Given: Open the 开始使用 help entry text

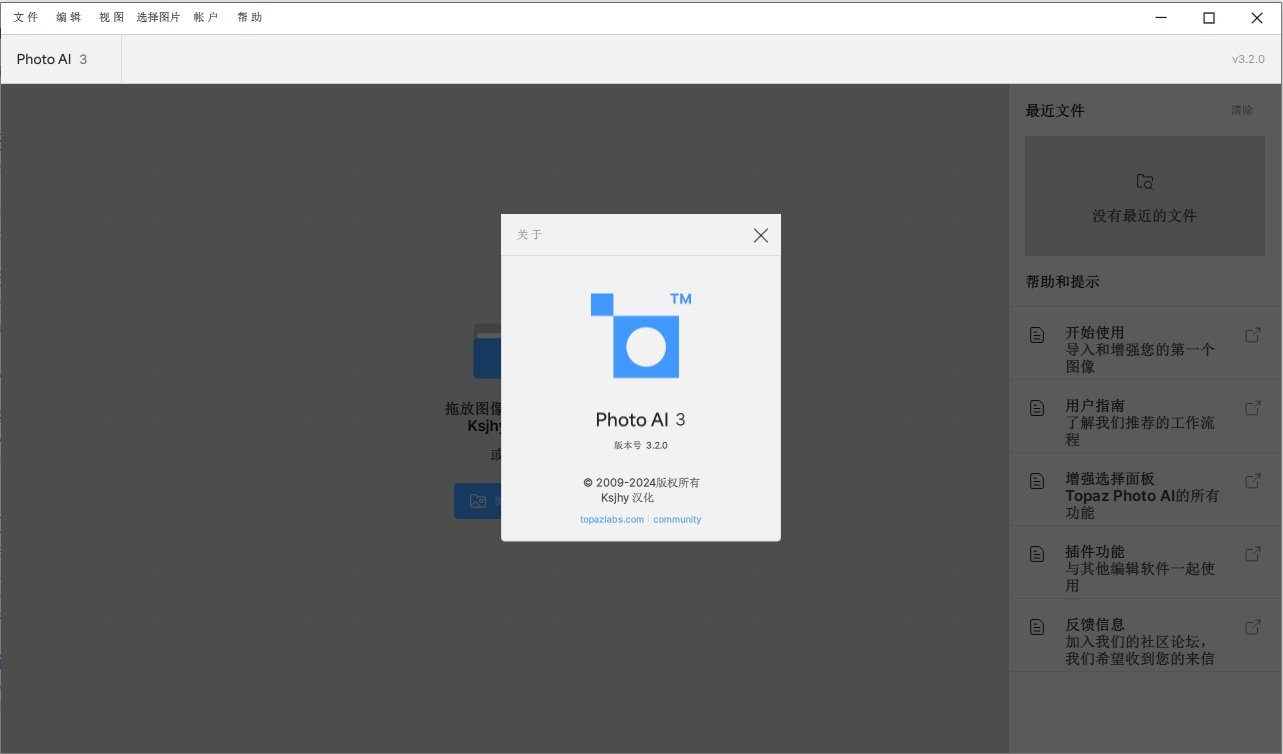Looking at the screenshot, I should pyautogui.click(x=1140, y=349).
